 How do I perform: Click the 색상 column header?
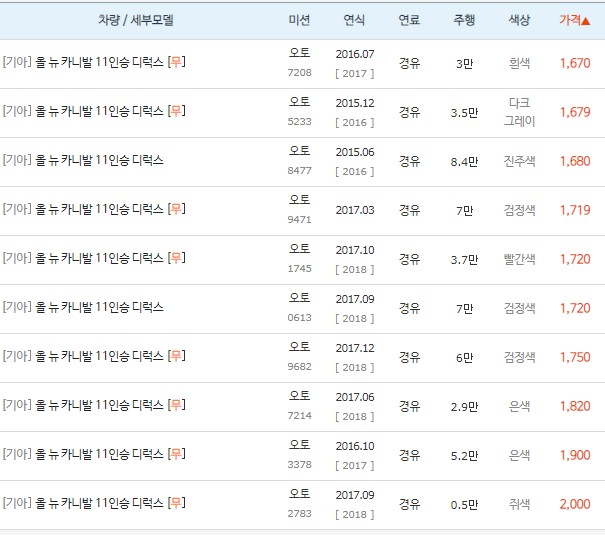[519, 20]
